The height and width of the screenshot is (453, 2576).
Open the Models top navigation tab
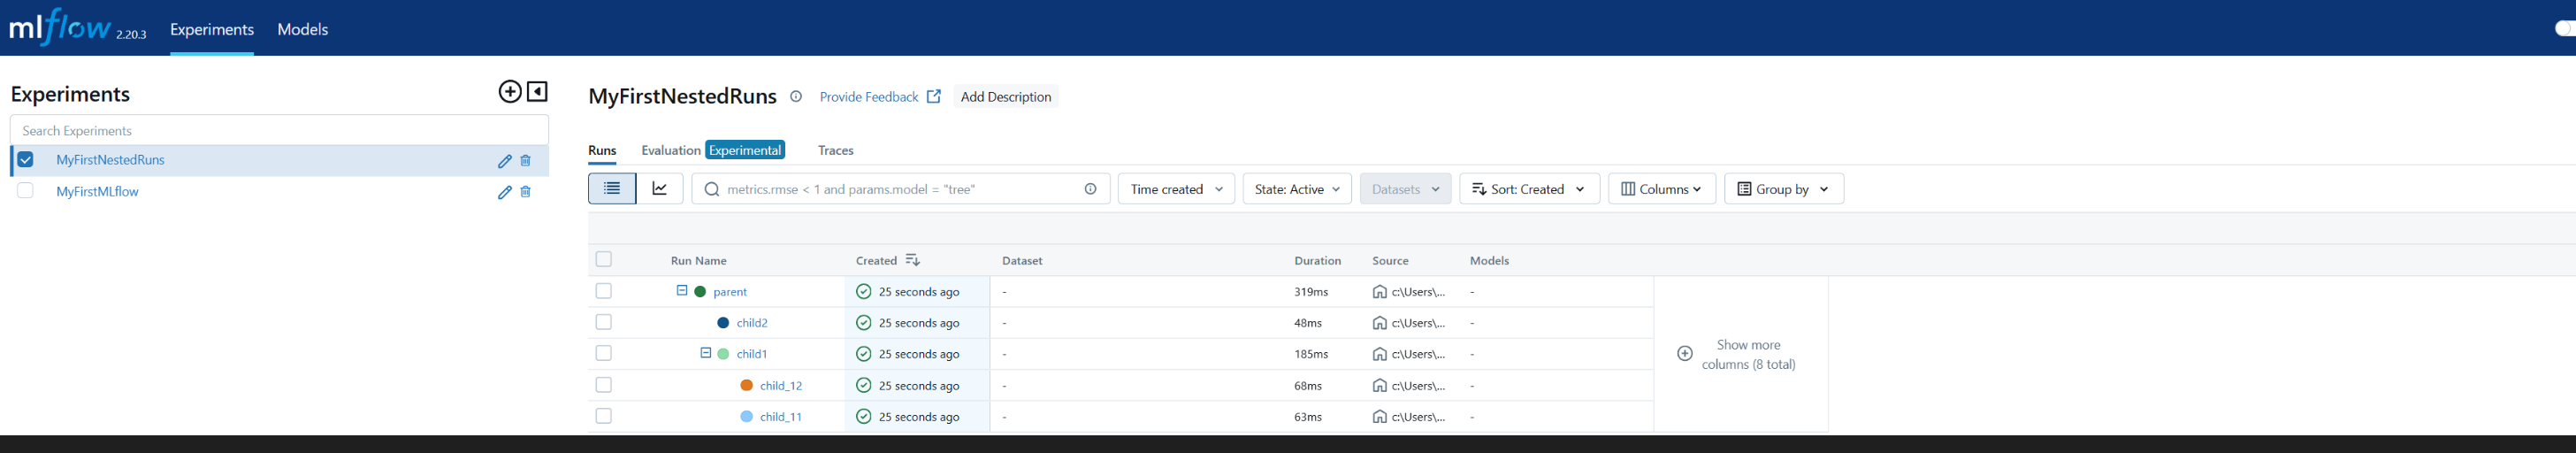(x=303, y=29)
